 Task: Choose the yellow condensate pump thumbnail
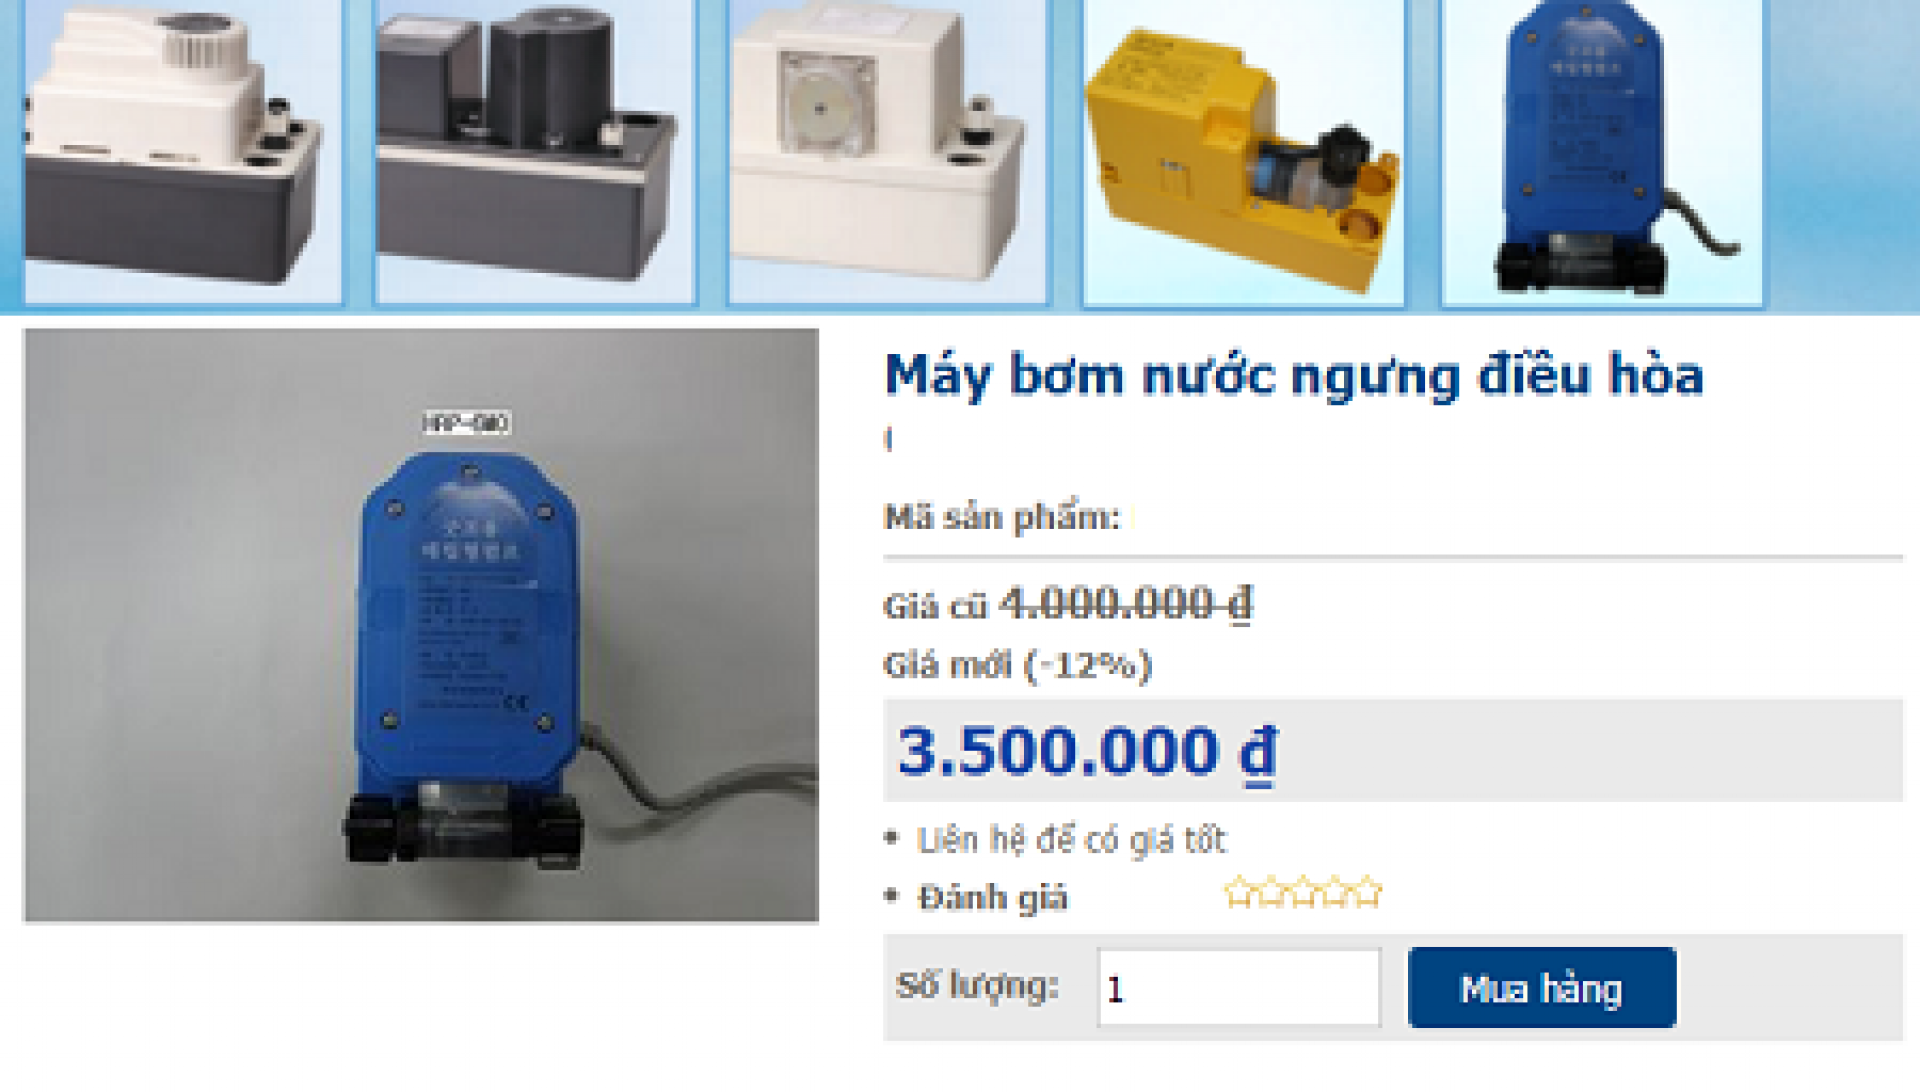pos(1243,151)
